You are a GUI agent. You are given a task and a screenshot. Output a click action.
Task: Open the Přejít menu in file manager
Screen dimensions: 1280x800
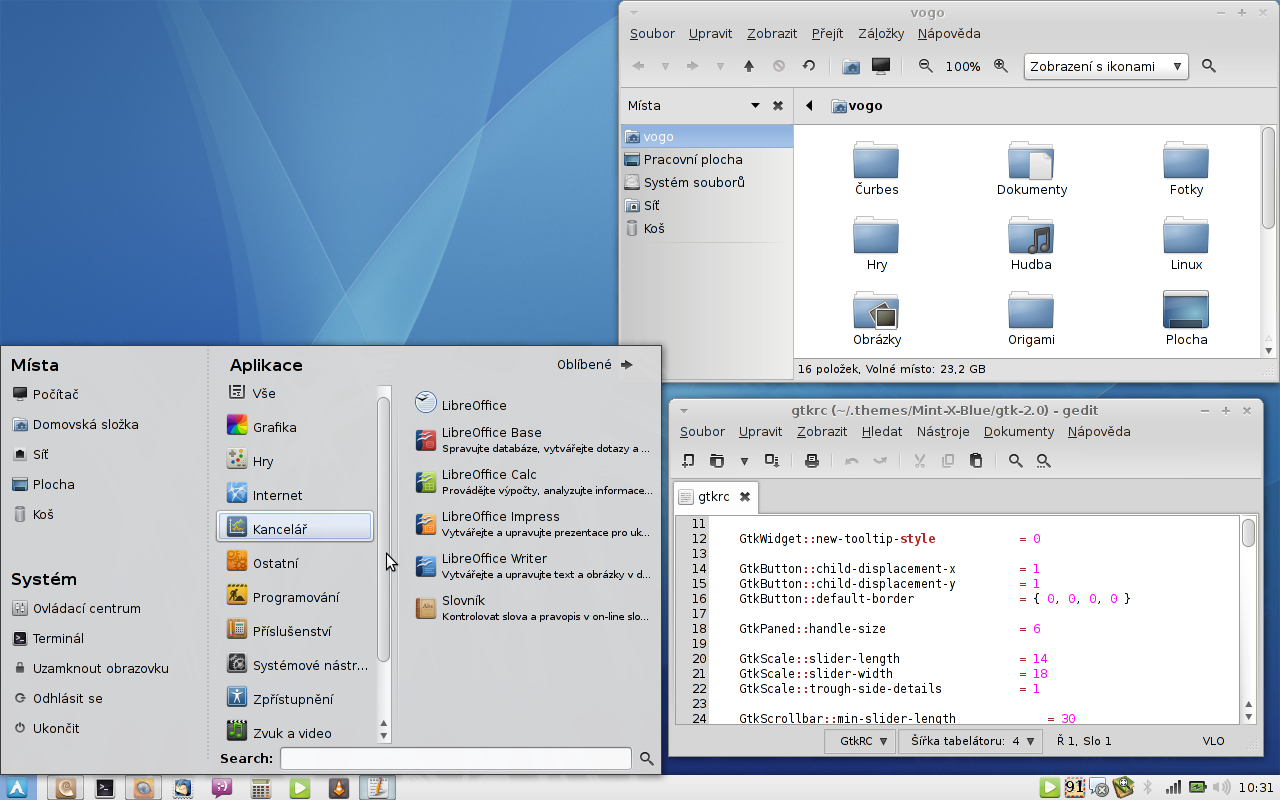tap(827, 33)
